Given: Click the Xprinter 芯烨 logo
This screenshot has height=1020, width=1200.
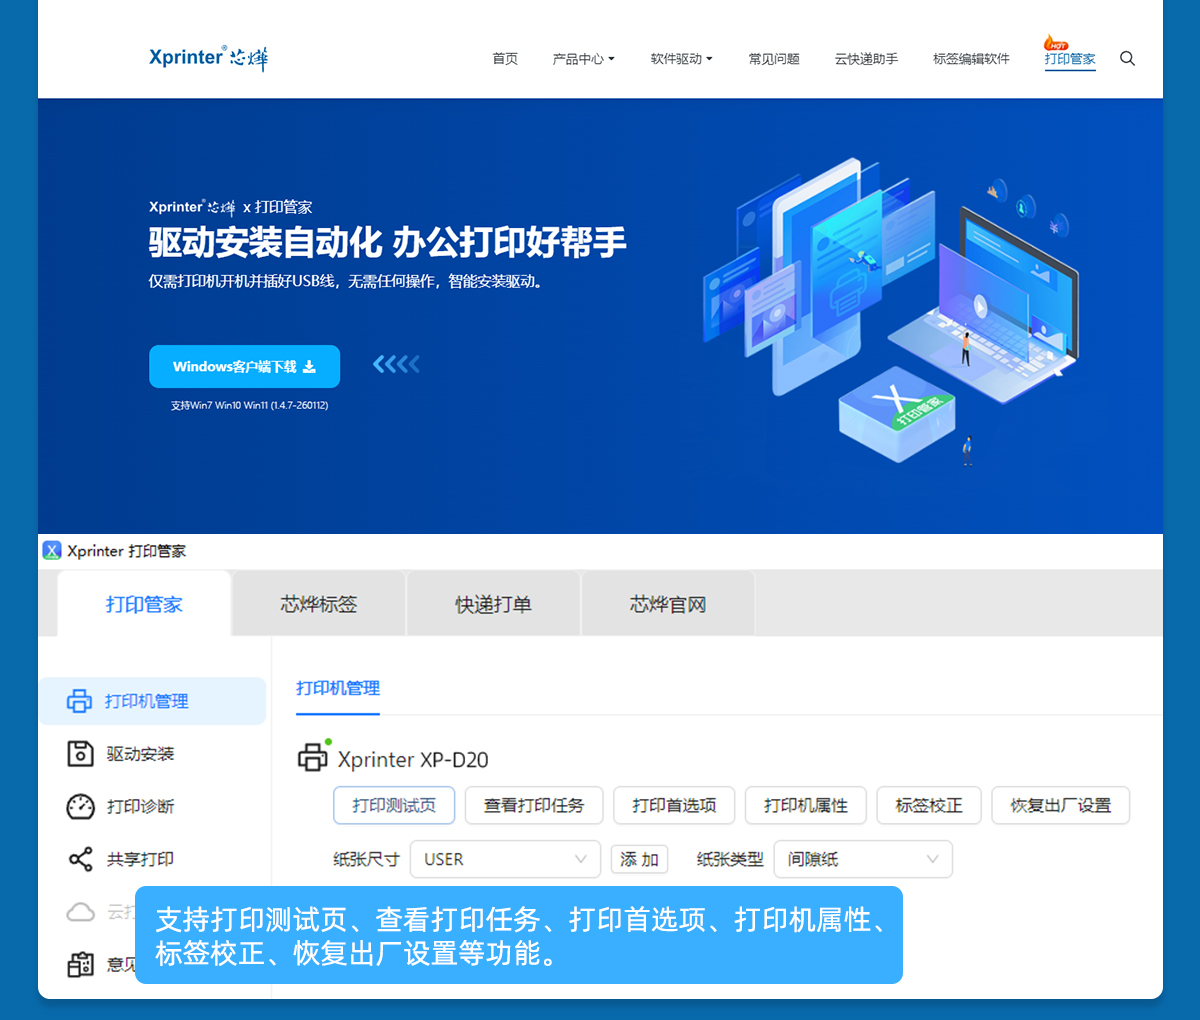Looking at the screenshot, I should point(208,58).
